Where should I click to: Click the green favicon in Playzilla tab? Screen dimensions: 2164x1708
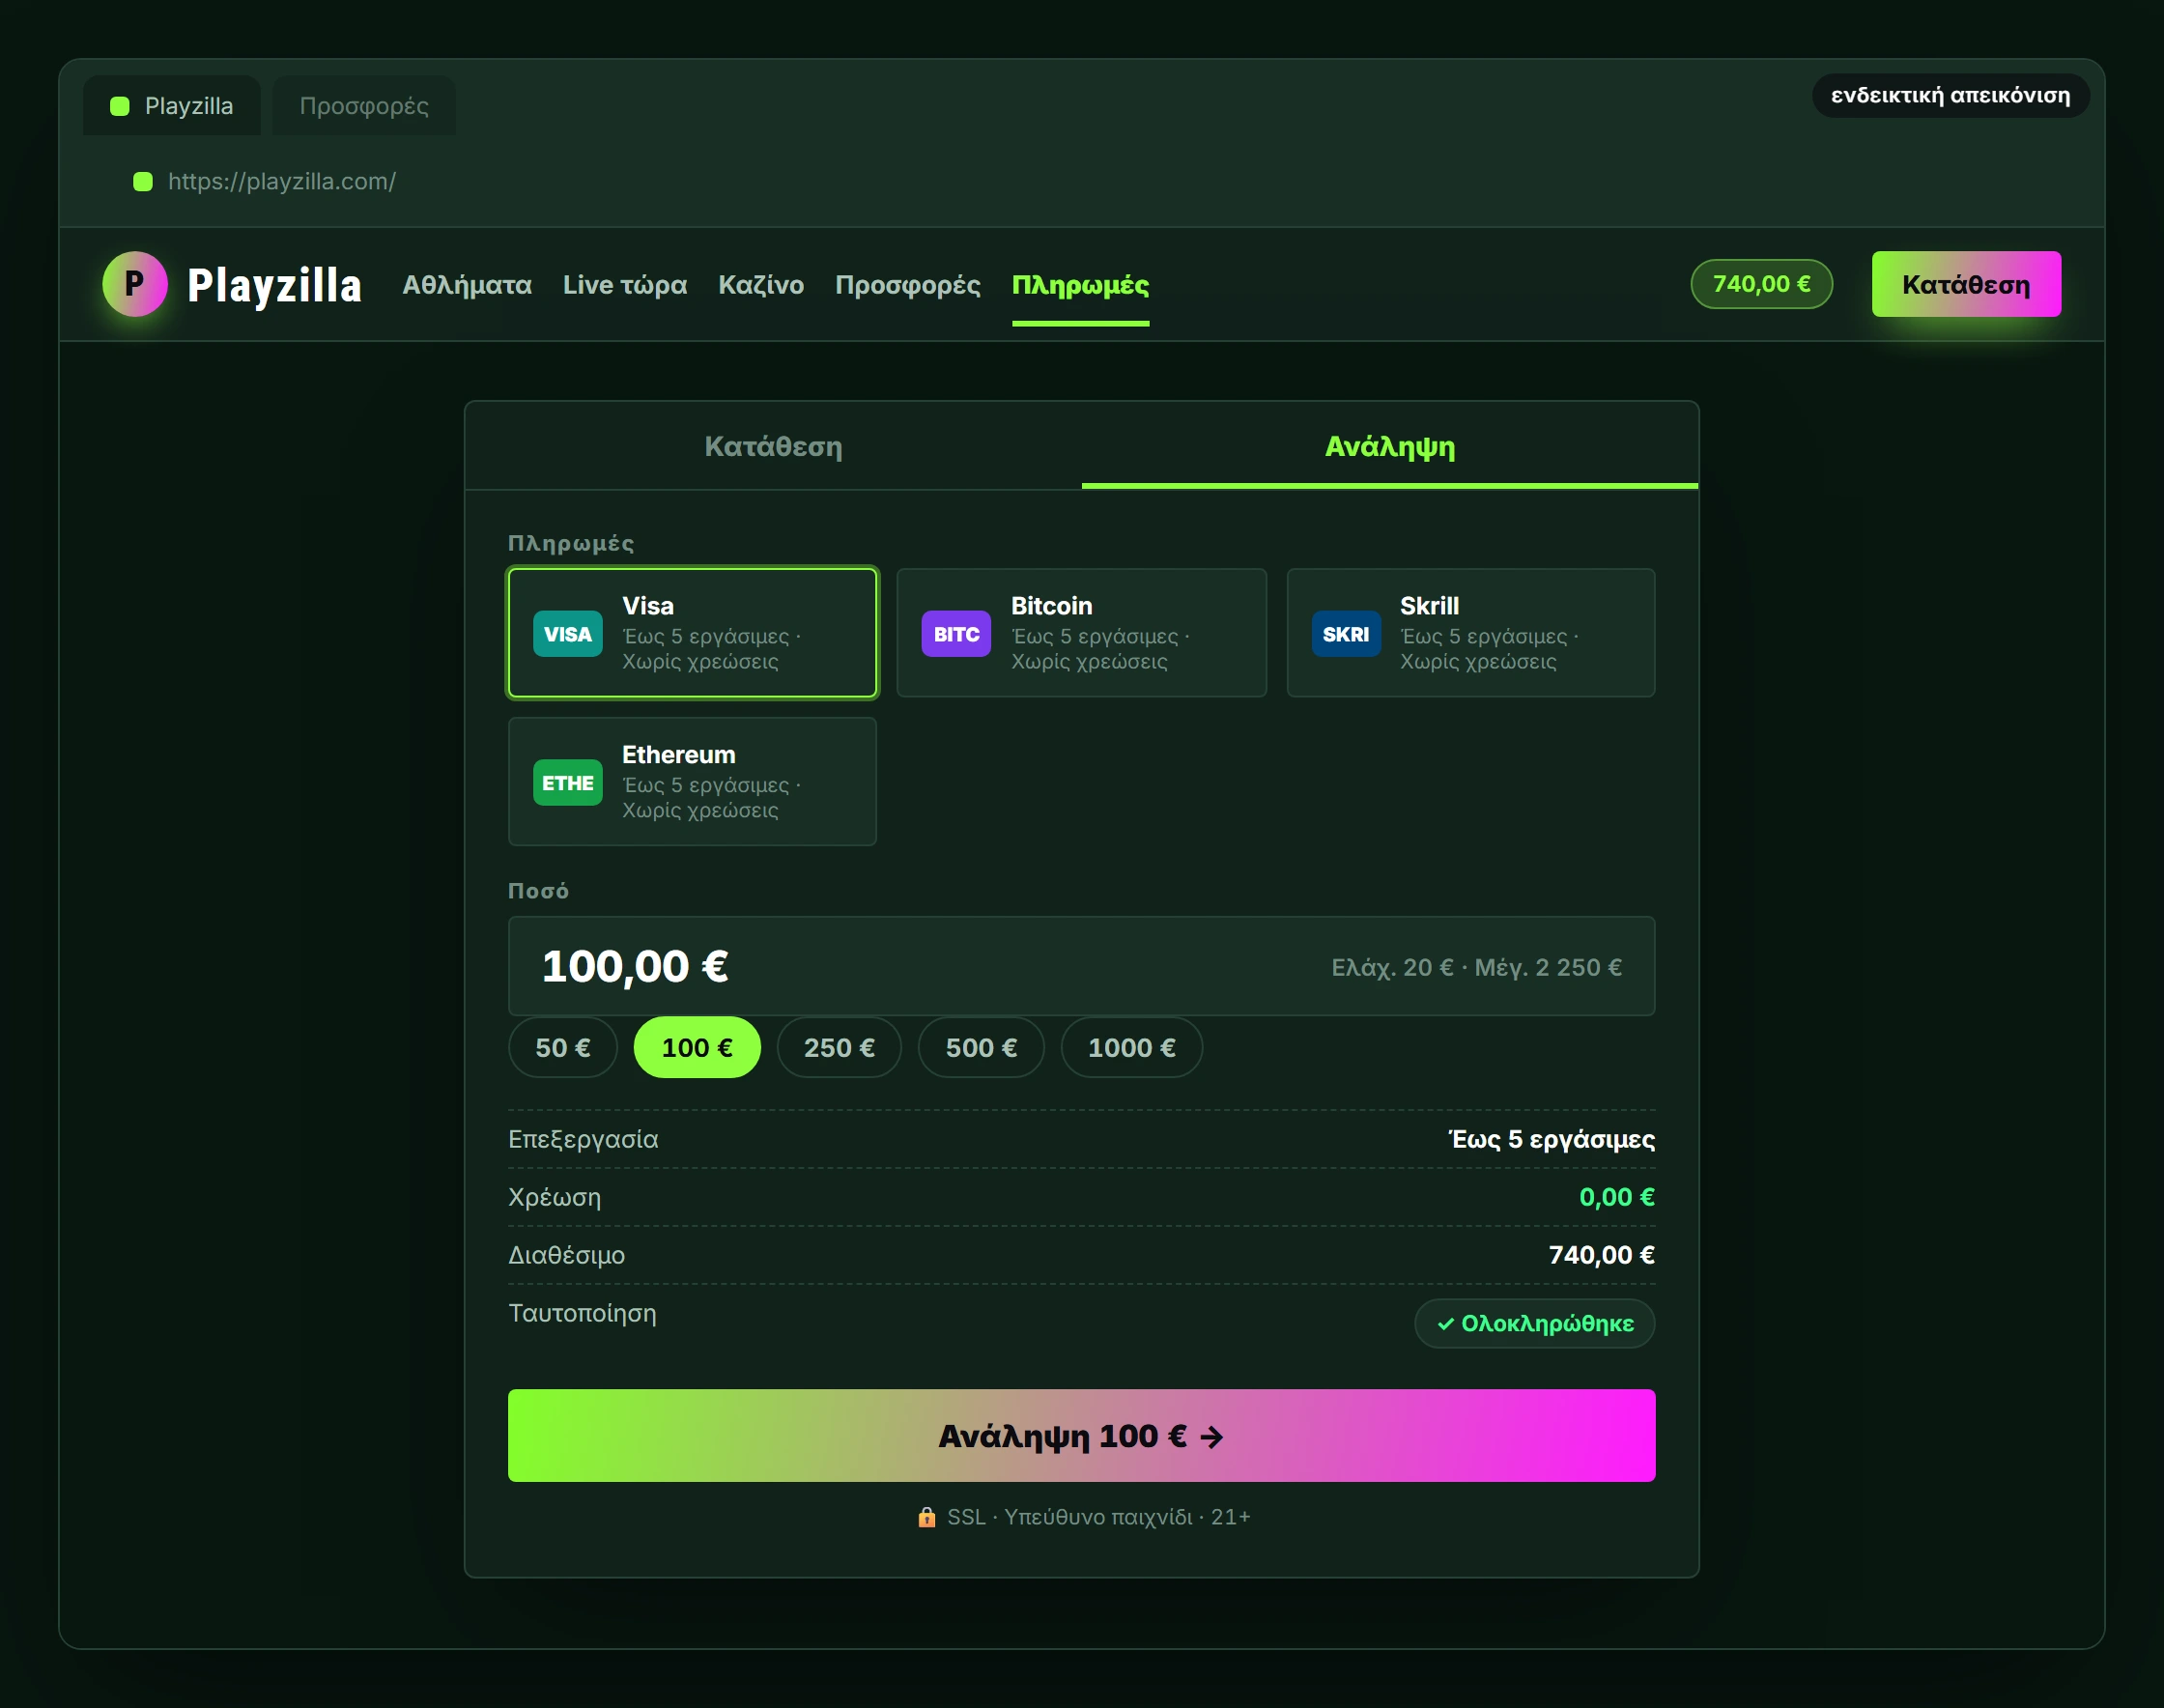pos(120,106)
